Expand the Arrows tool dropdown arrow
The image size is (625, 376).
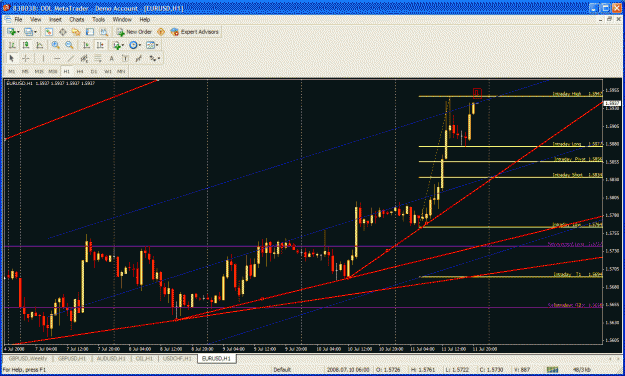click(159, 58)
